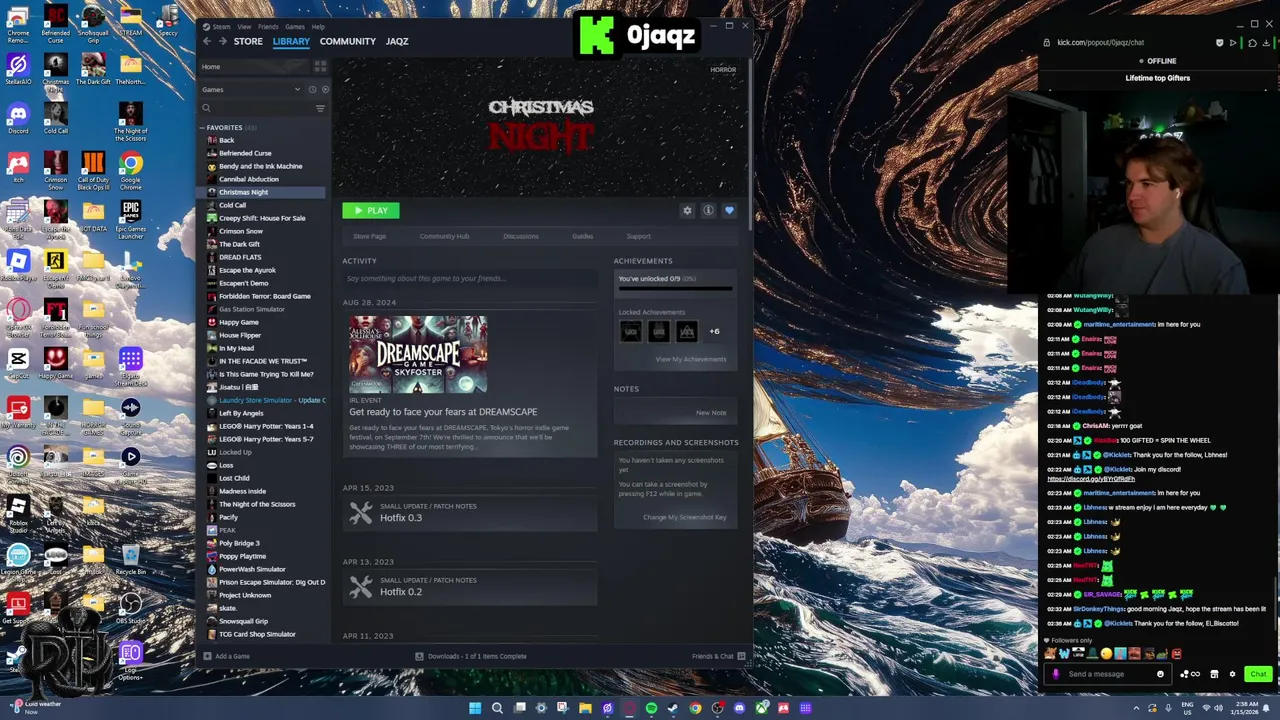Click New Note button
1280x720 pixels.
(711, 412)
